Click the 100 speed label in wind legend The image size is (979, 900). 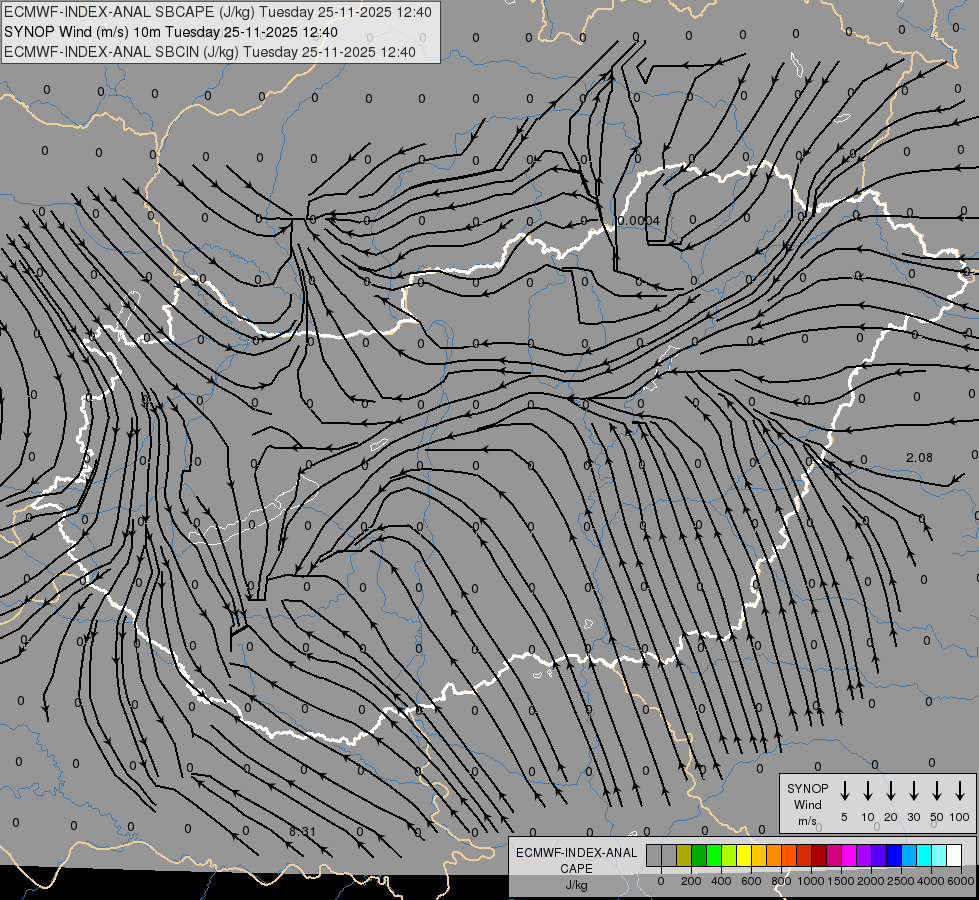pos(960,817)
